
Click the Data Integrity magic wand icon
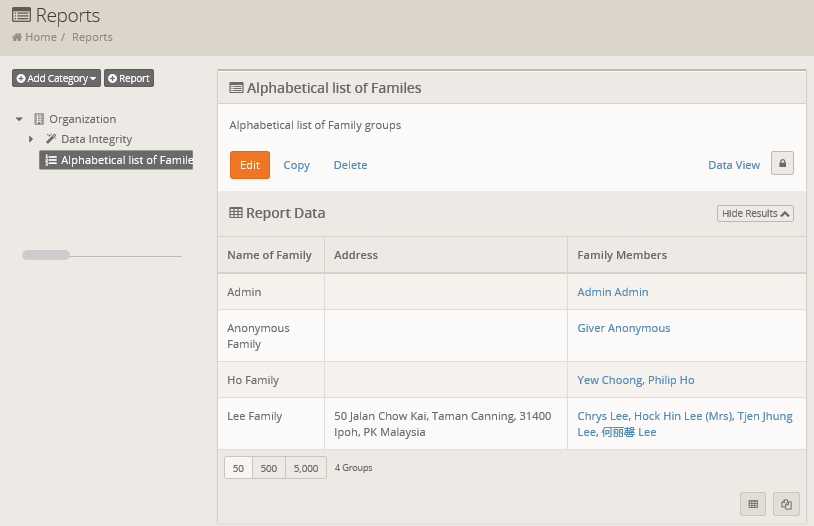[51, 139]
